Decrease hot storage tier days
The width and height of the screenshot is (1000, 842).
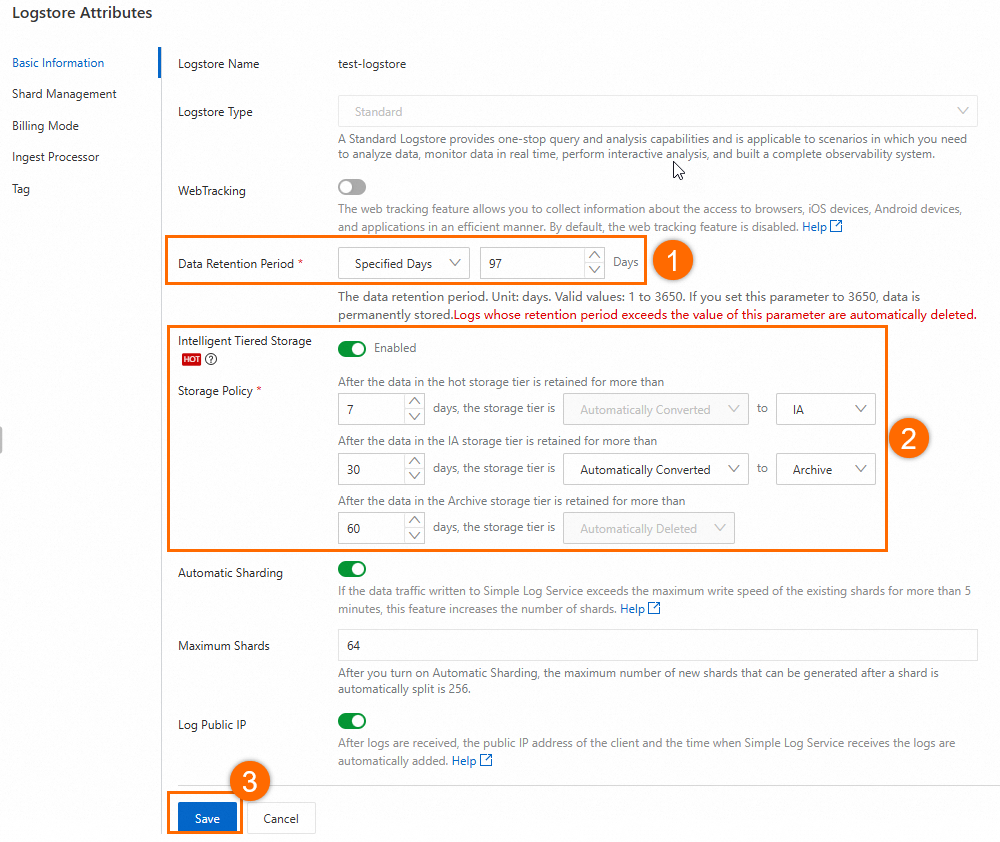point(415,417)
